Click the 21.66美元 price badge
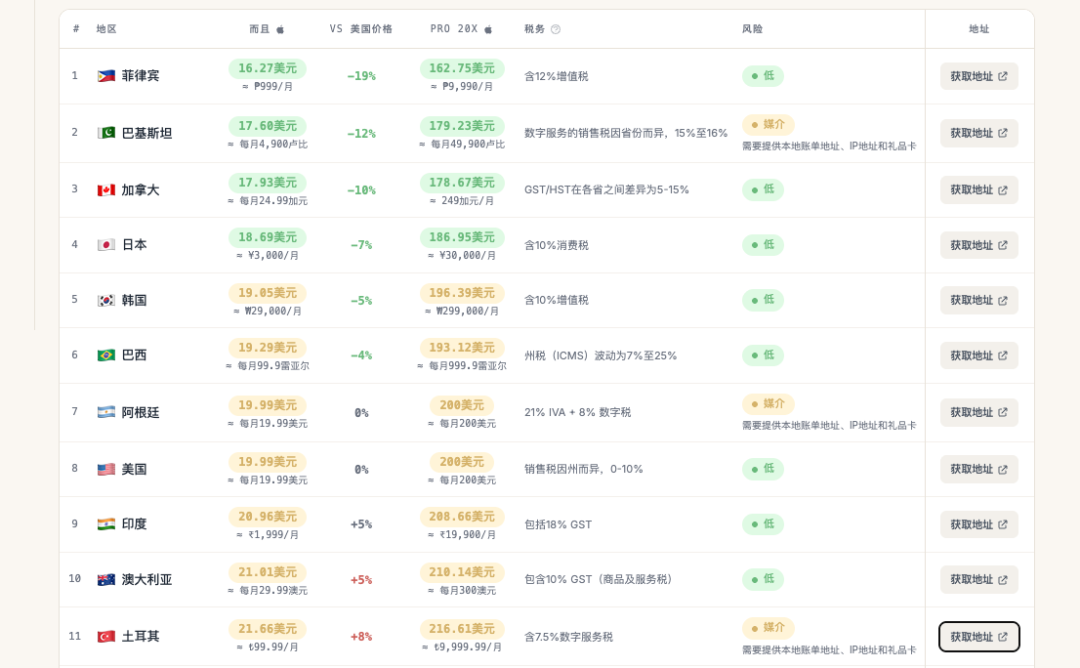This screenshot has width=1080, height=668. coord(267,629)
